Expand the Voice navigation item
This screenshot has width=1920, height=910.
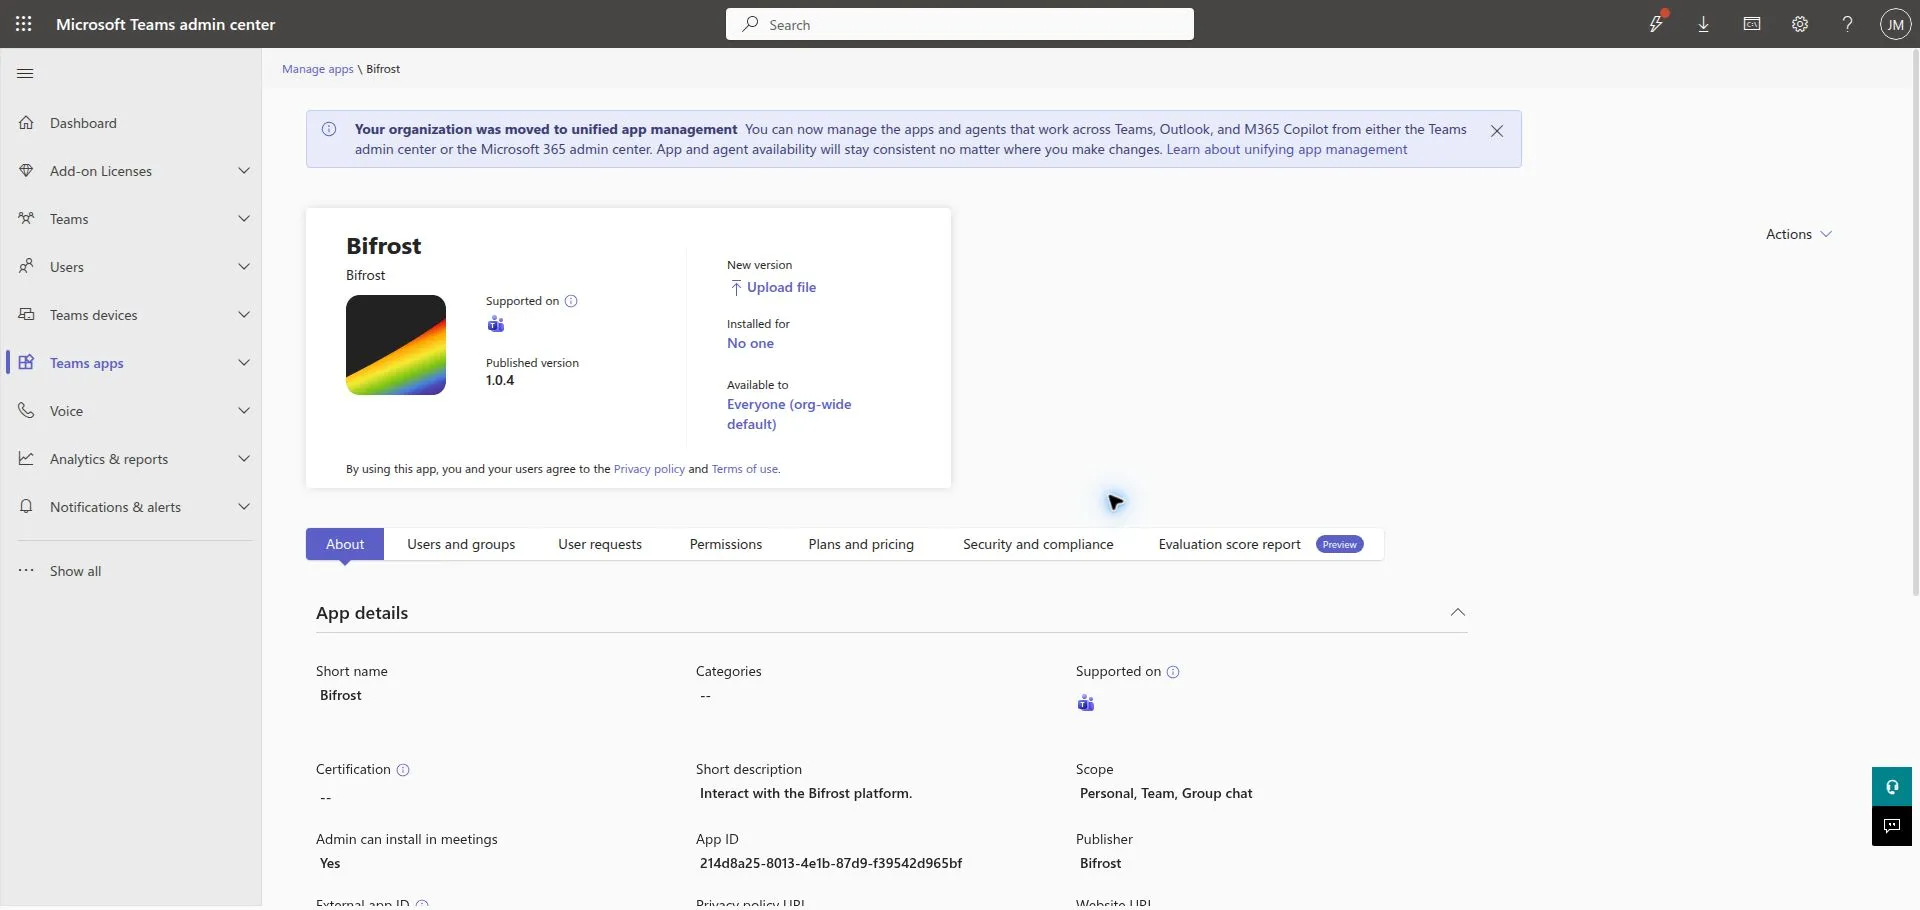point(244,411)
